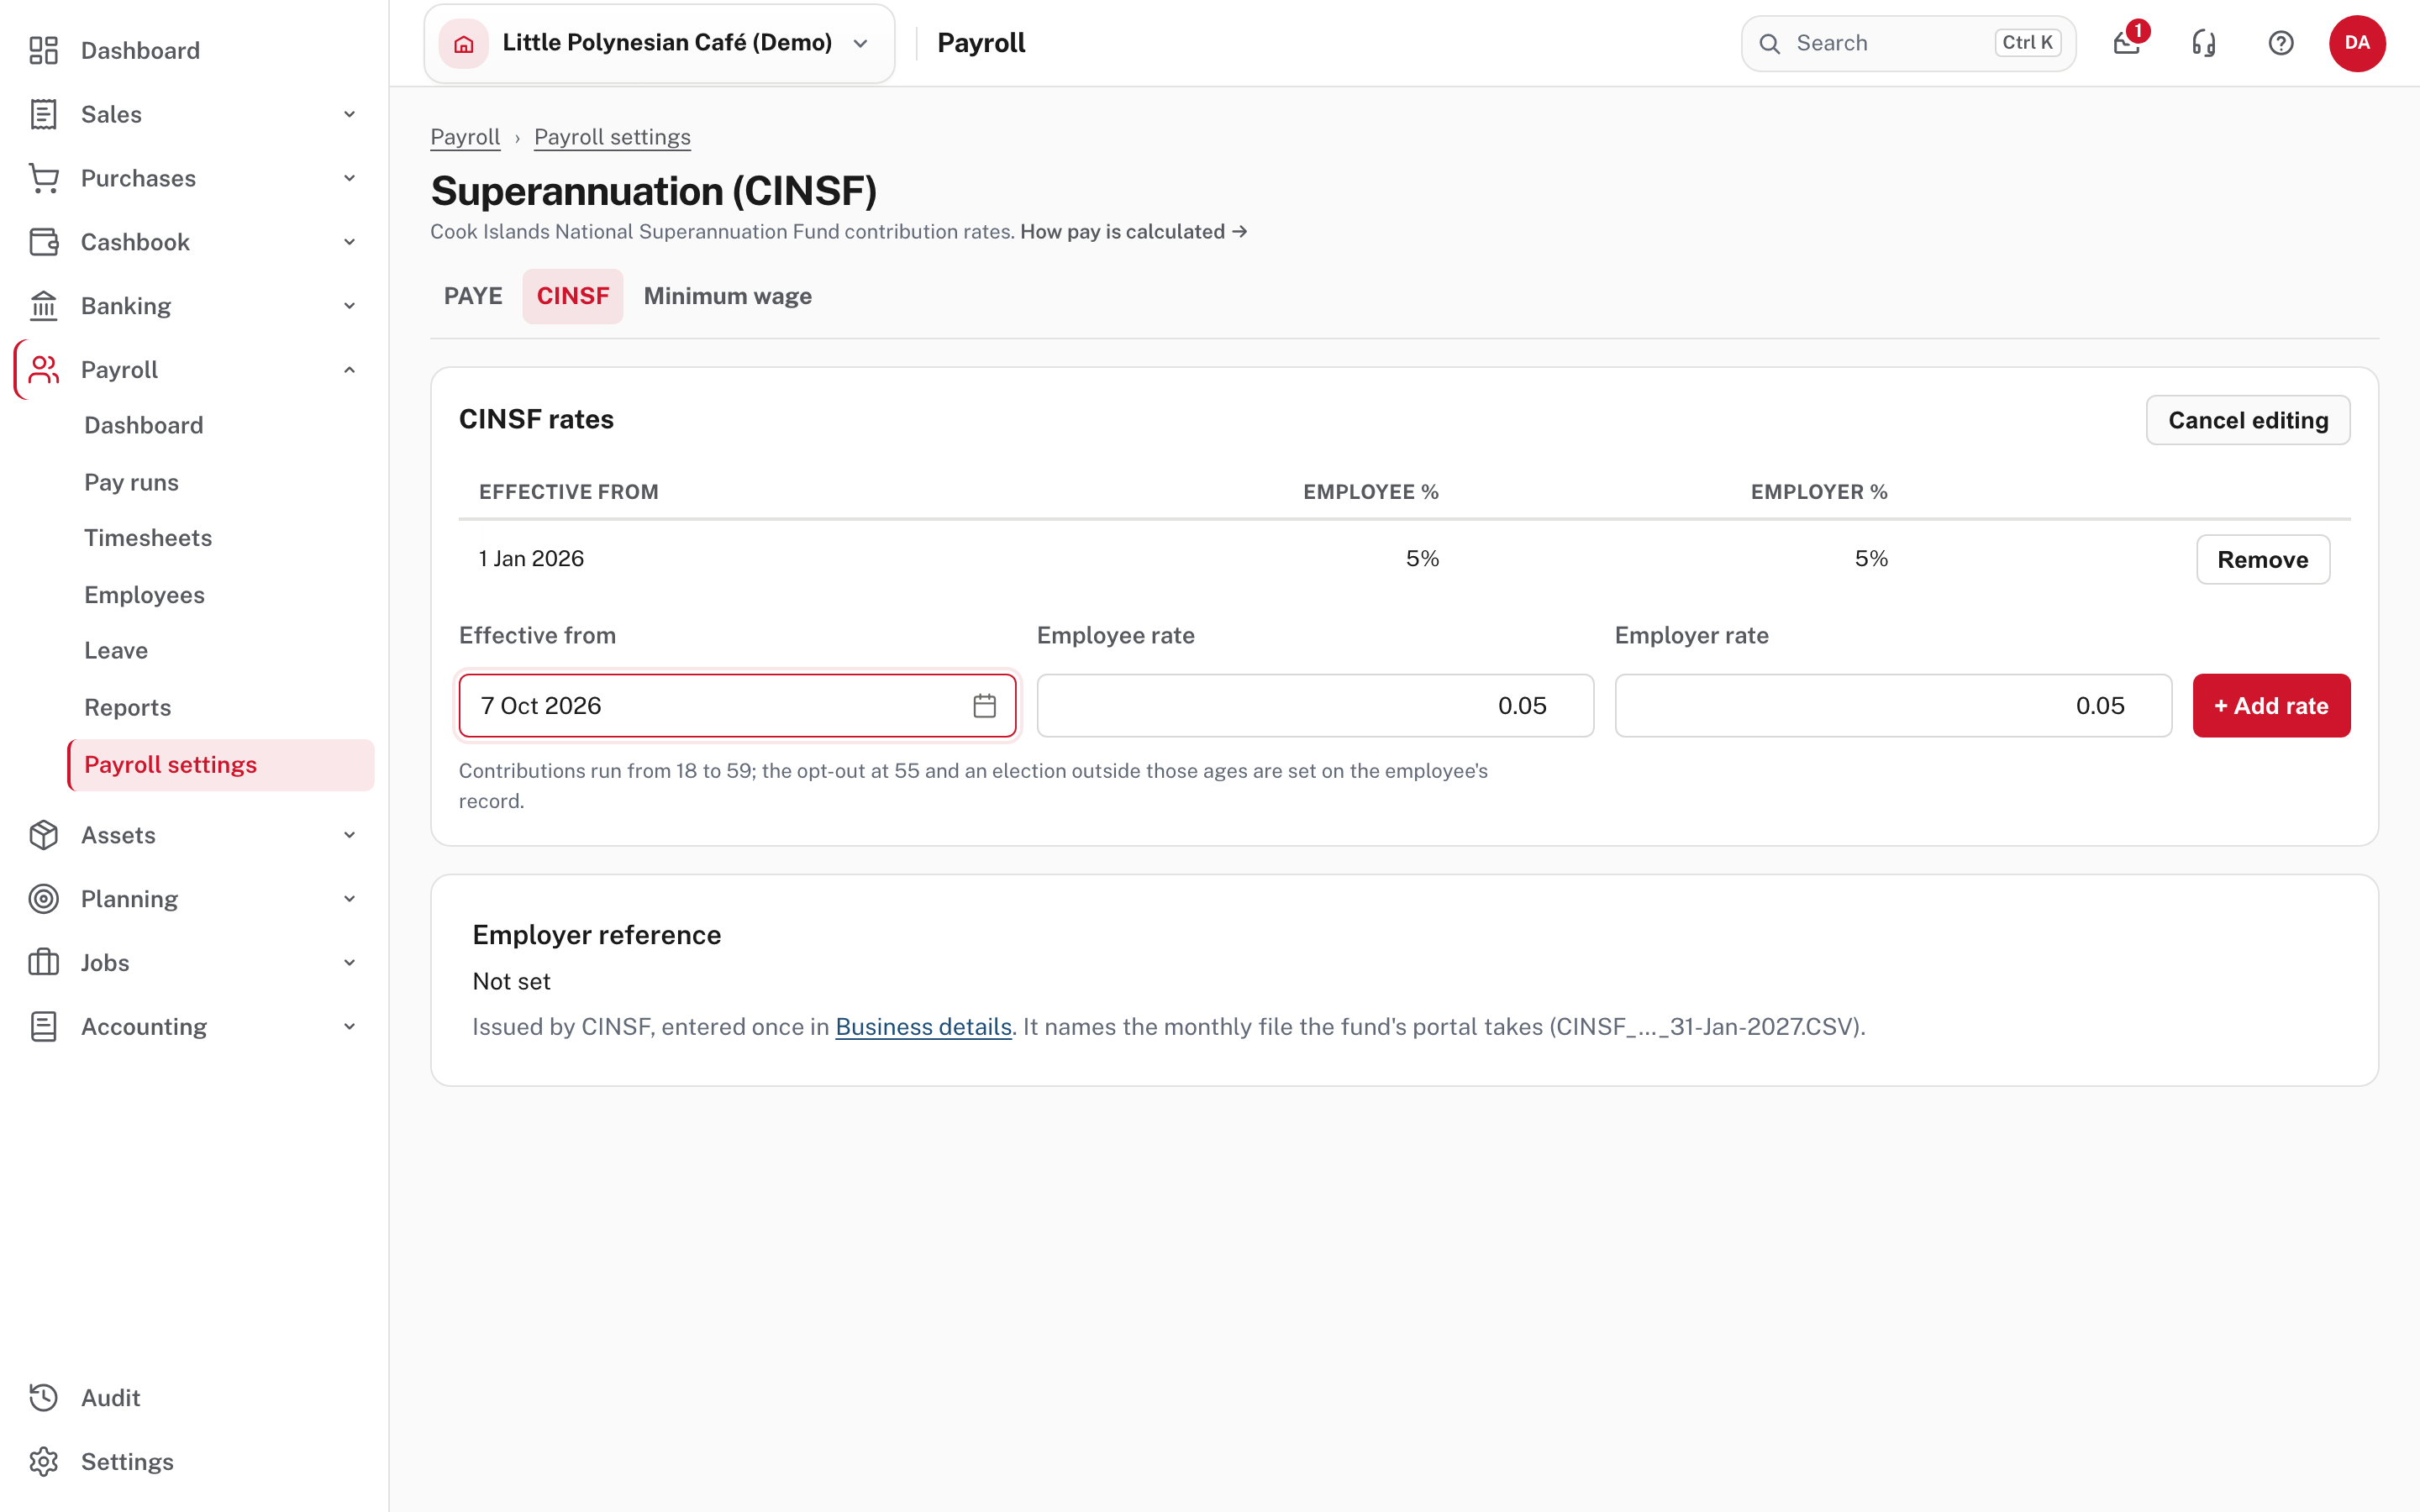
Task: Click the Add rate button
Action: coord(2271,706)
